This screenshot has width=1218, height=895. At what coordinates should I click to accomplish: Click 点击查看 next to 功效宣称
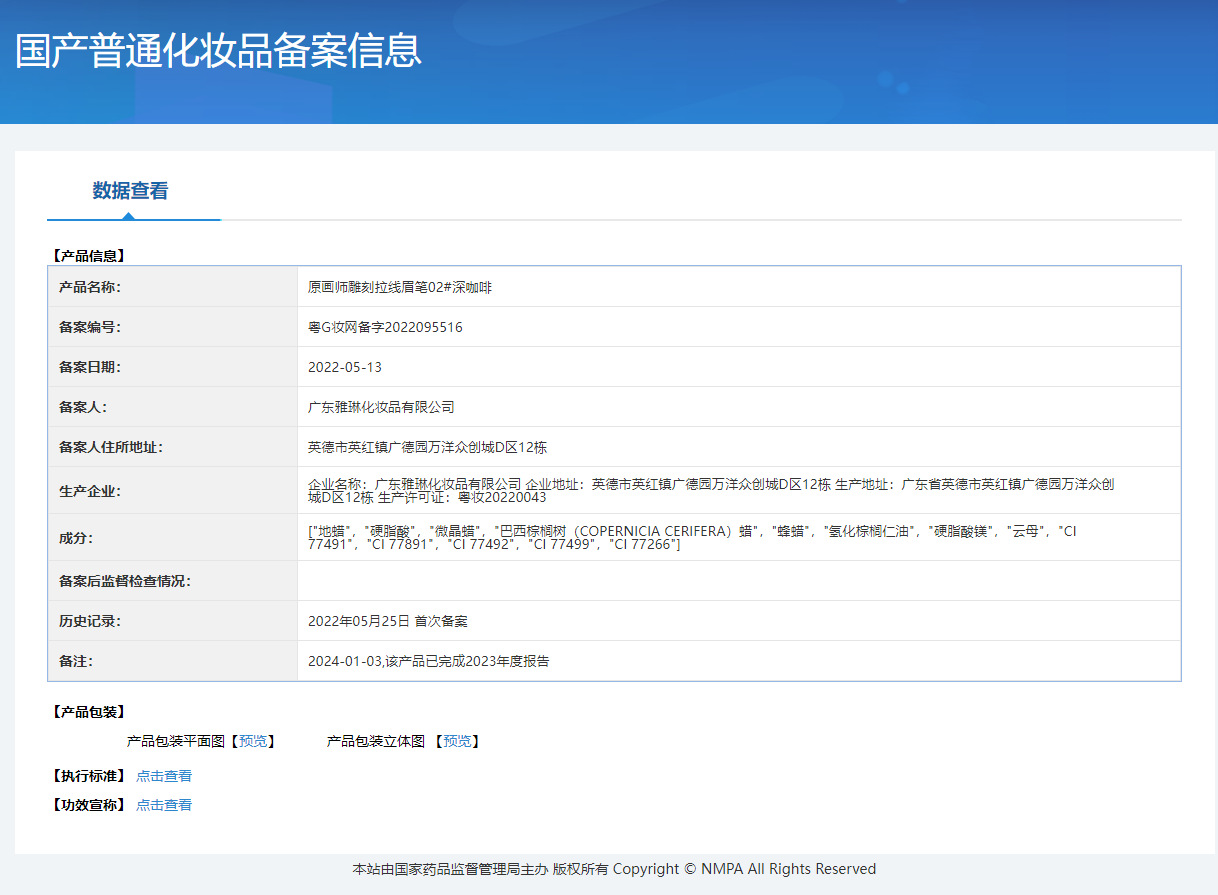pos(164,805)
